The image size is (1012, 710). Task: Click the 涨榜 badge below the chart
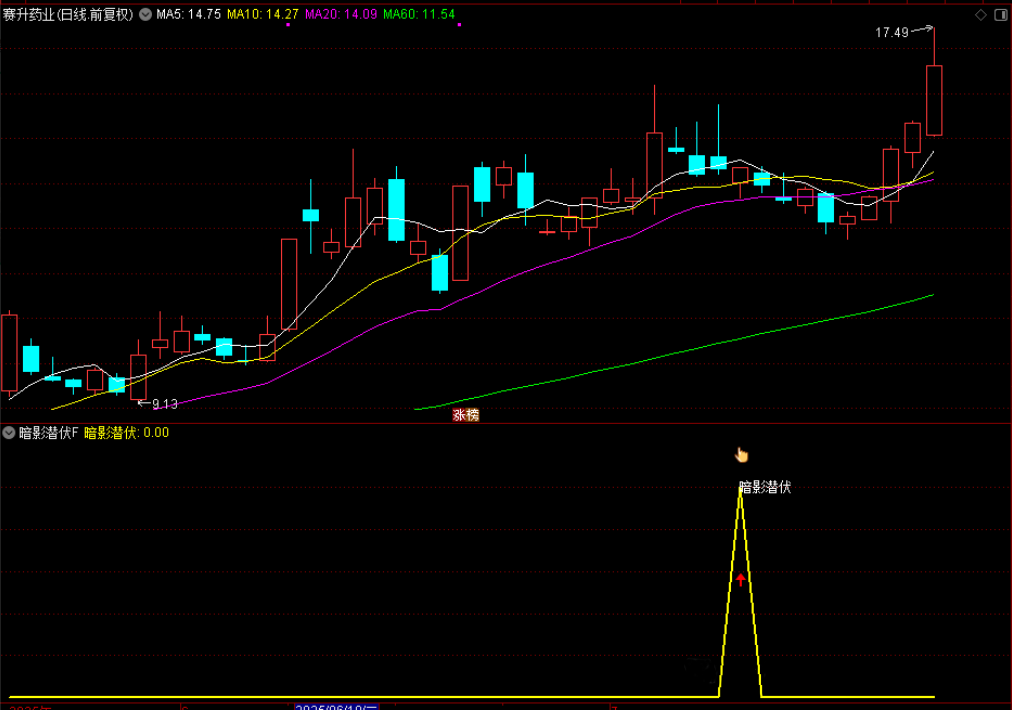[x=465, y=415]
